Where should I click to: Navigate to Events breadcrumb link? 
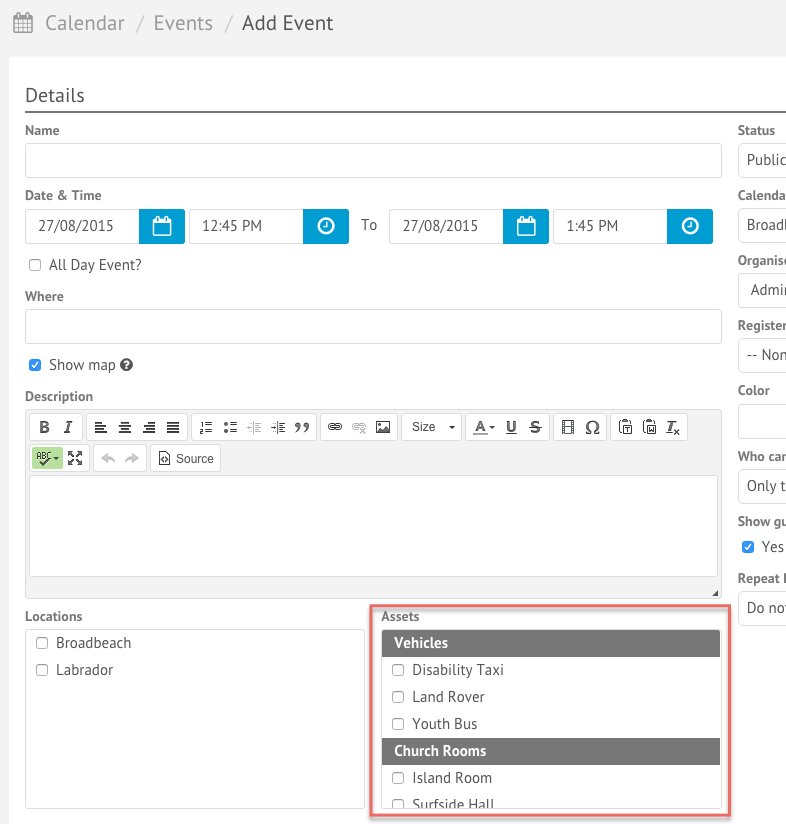pos(183,23)
